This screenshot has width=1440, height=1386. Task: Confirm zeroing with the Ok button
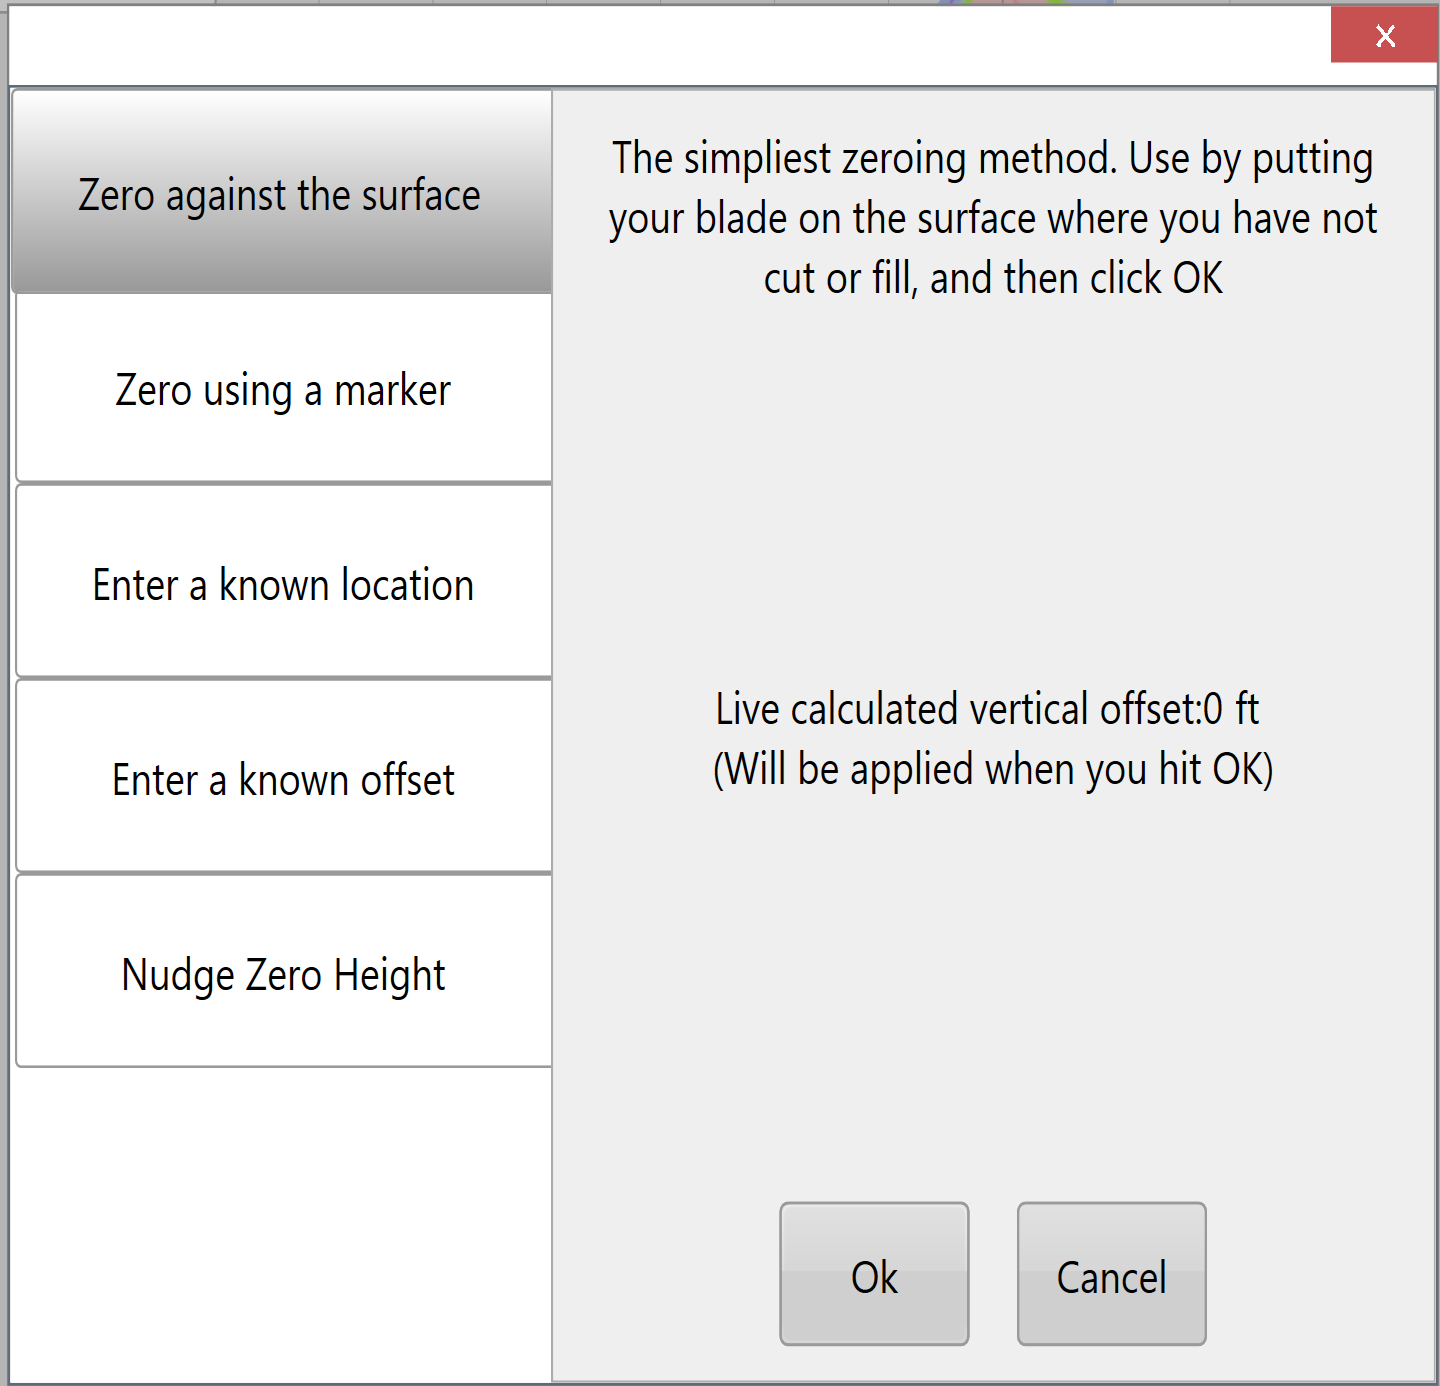pyautogui.click(x=874, y=1274)
